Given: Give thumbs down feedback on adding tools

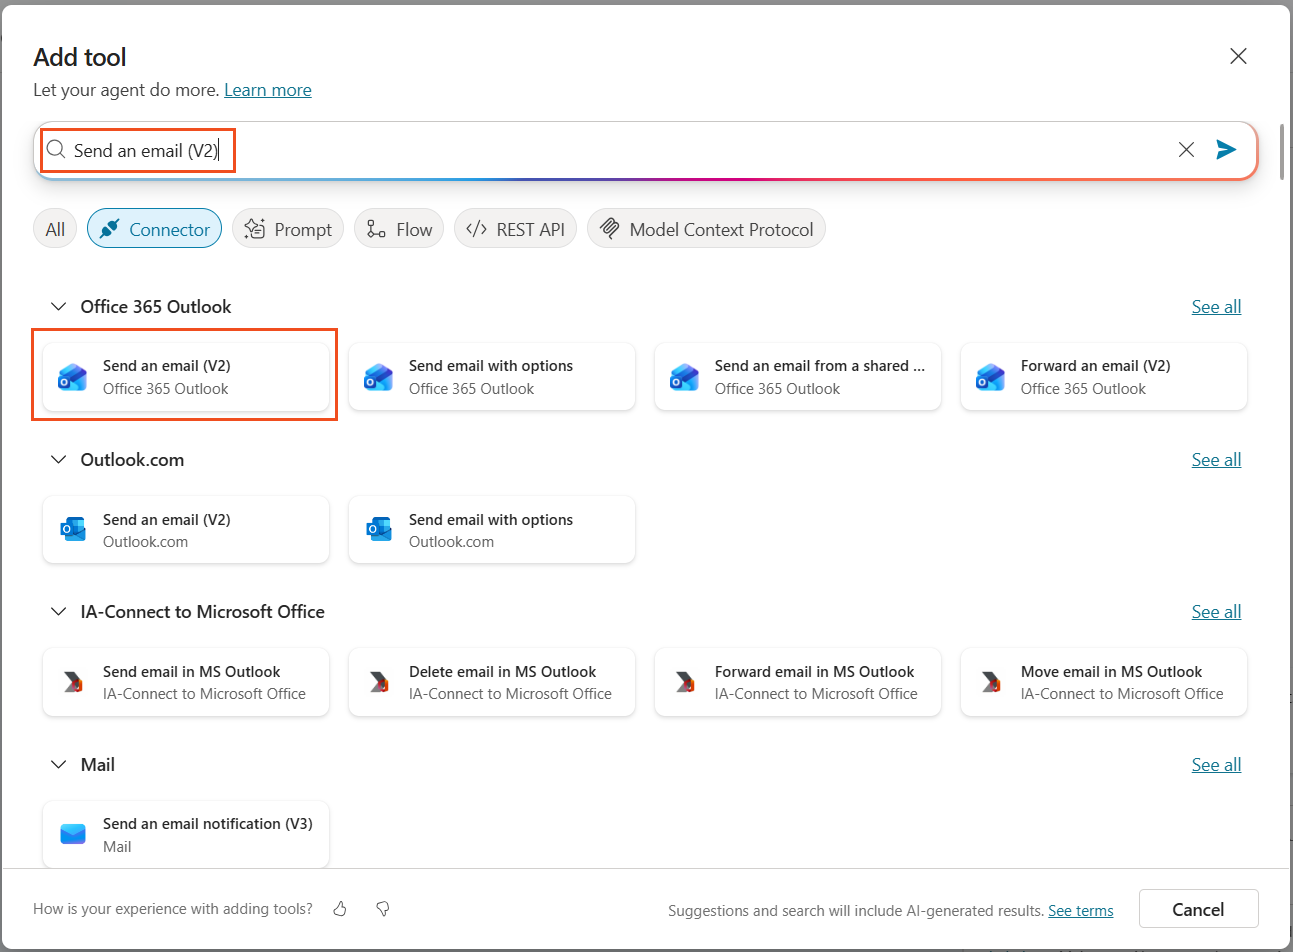Looking at the screenshot, I should click(x=382, y=908).
